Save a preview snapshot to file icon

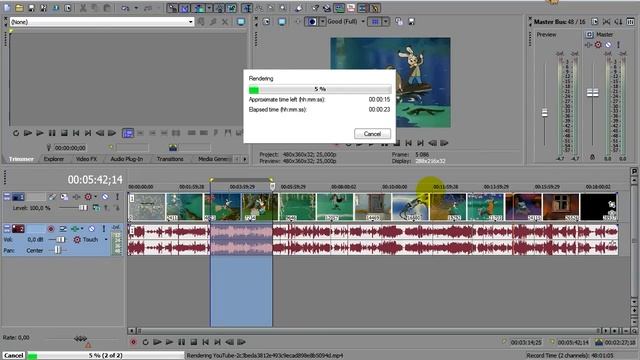[x=411, y=22]
